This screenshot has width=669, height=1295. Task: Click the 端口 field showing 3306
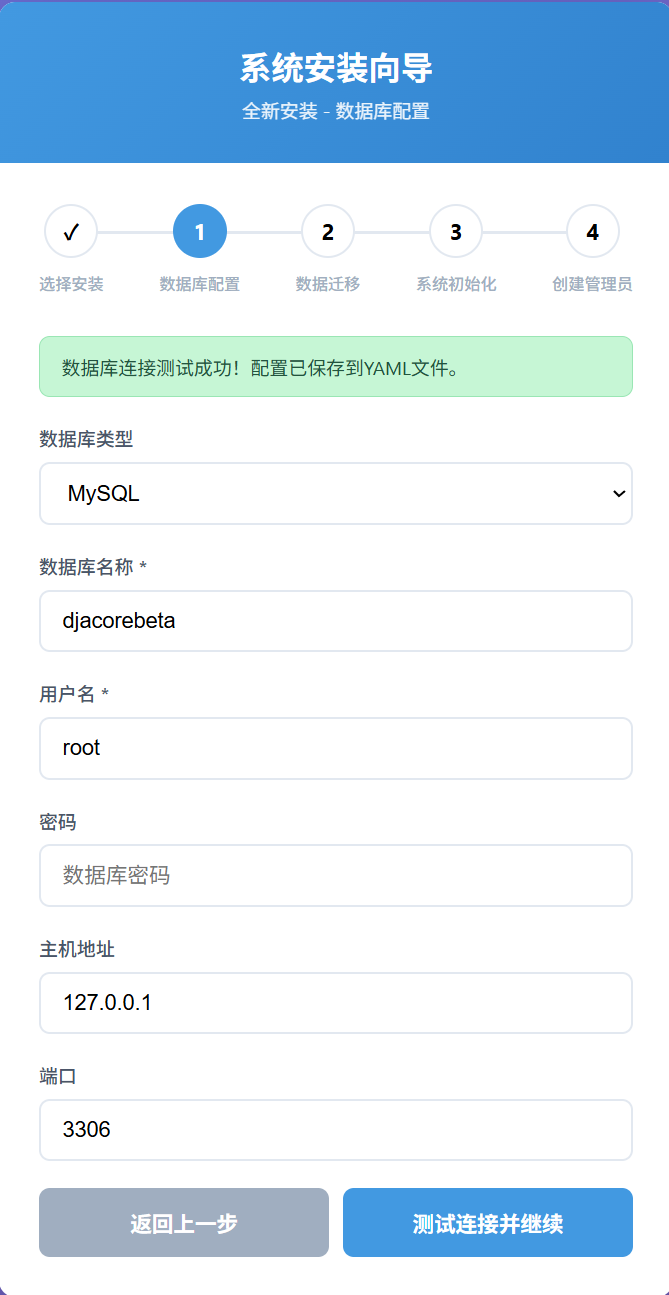click(336, 1130)
